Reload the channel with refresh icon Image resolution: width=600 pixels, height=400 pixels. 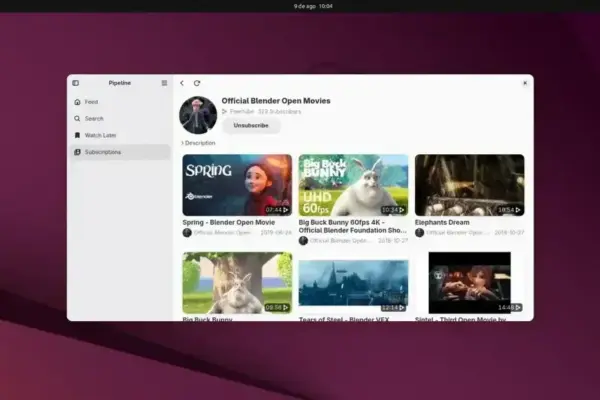click(x=197, y=83)
